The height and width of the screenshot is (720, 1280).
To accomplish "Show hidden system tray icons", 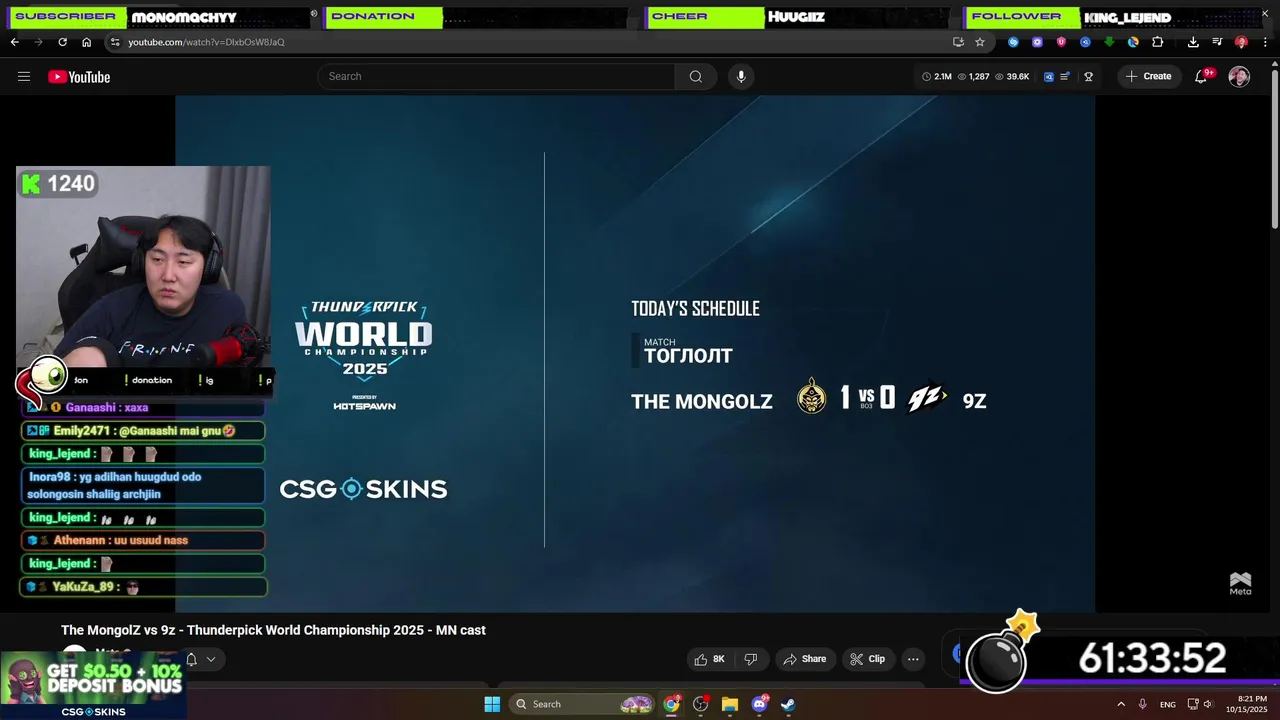I will pos(1121,704).
